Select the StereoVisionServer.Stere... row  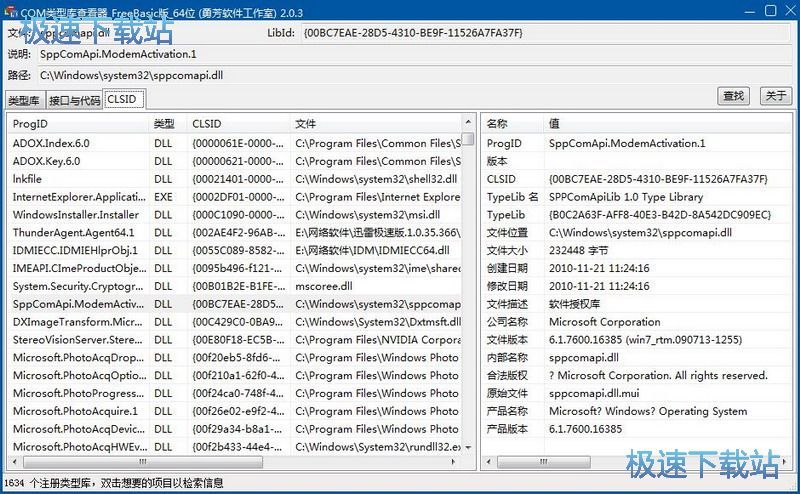pos(235,340)
